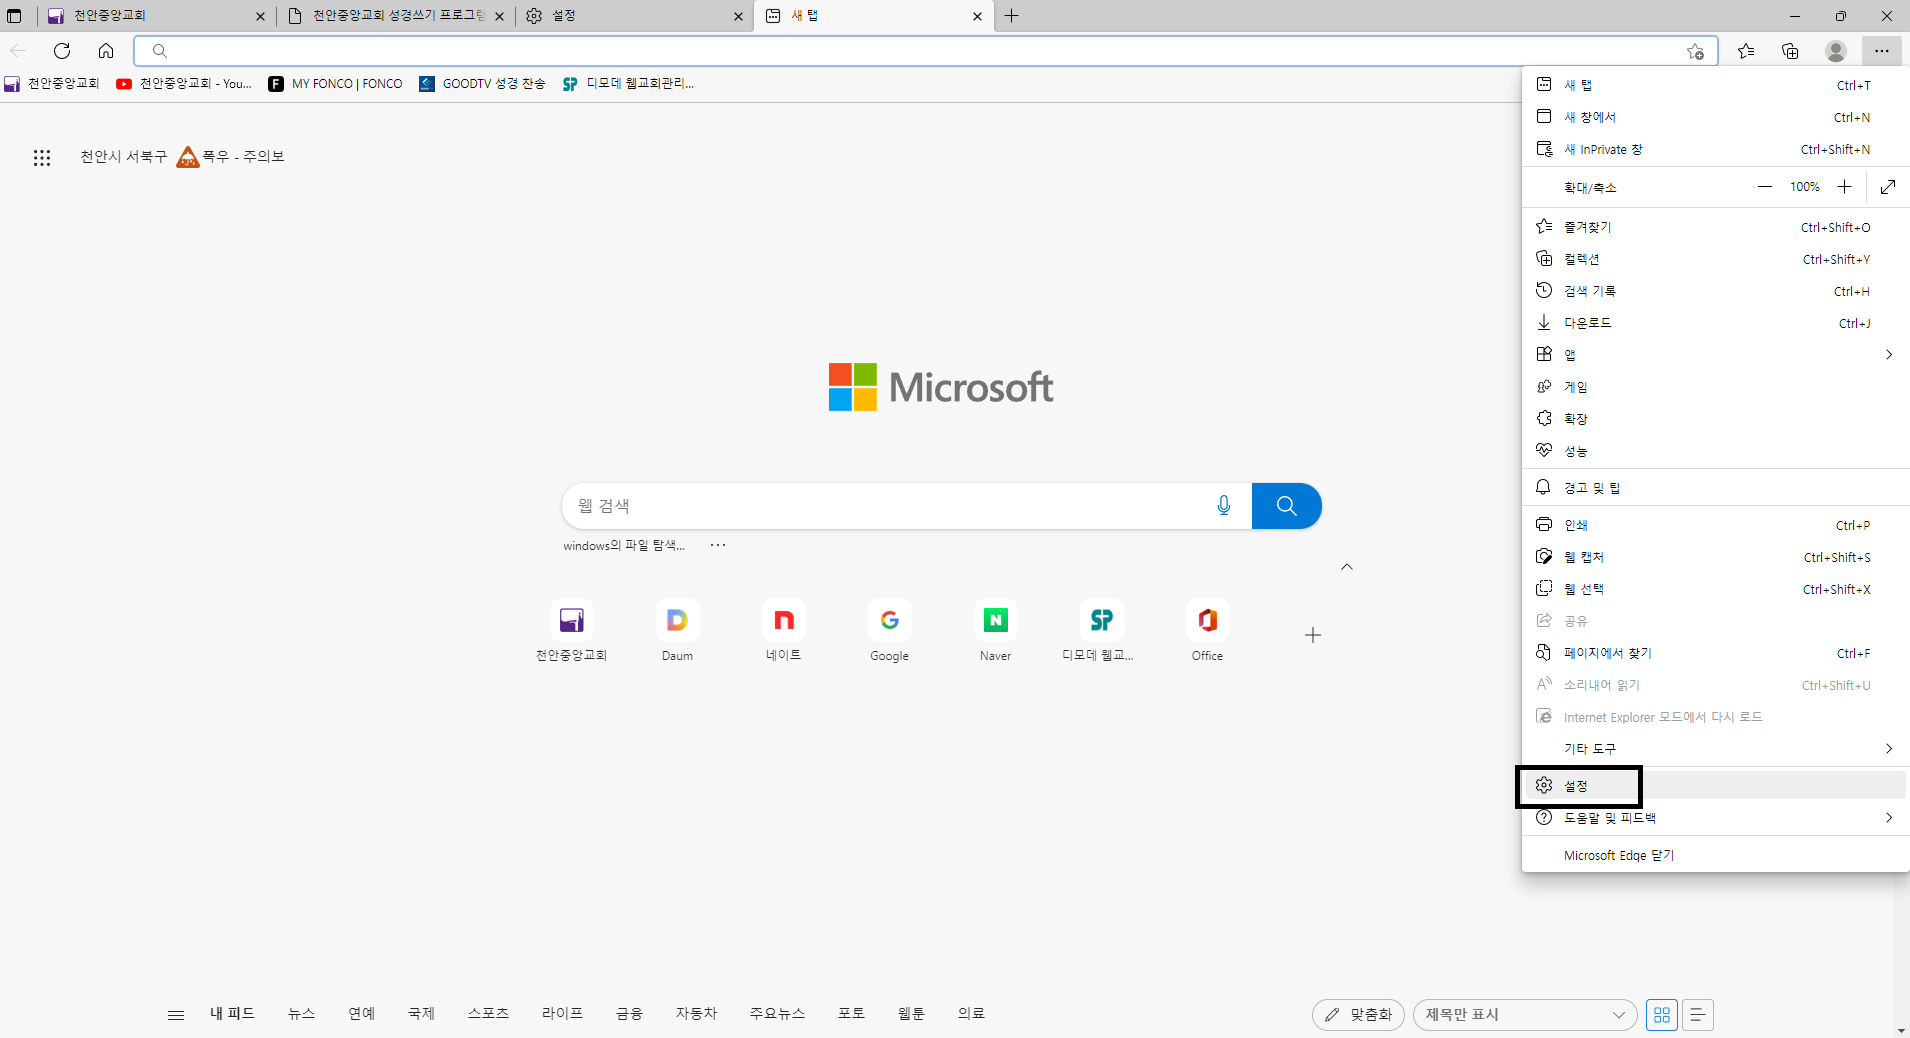
Task: Open 성능 from the menu
Action: click(1715, 451)
